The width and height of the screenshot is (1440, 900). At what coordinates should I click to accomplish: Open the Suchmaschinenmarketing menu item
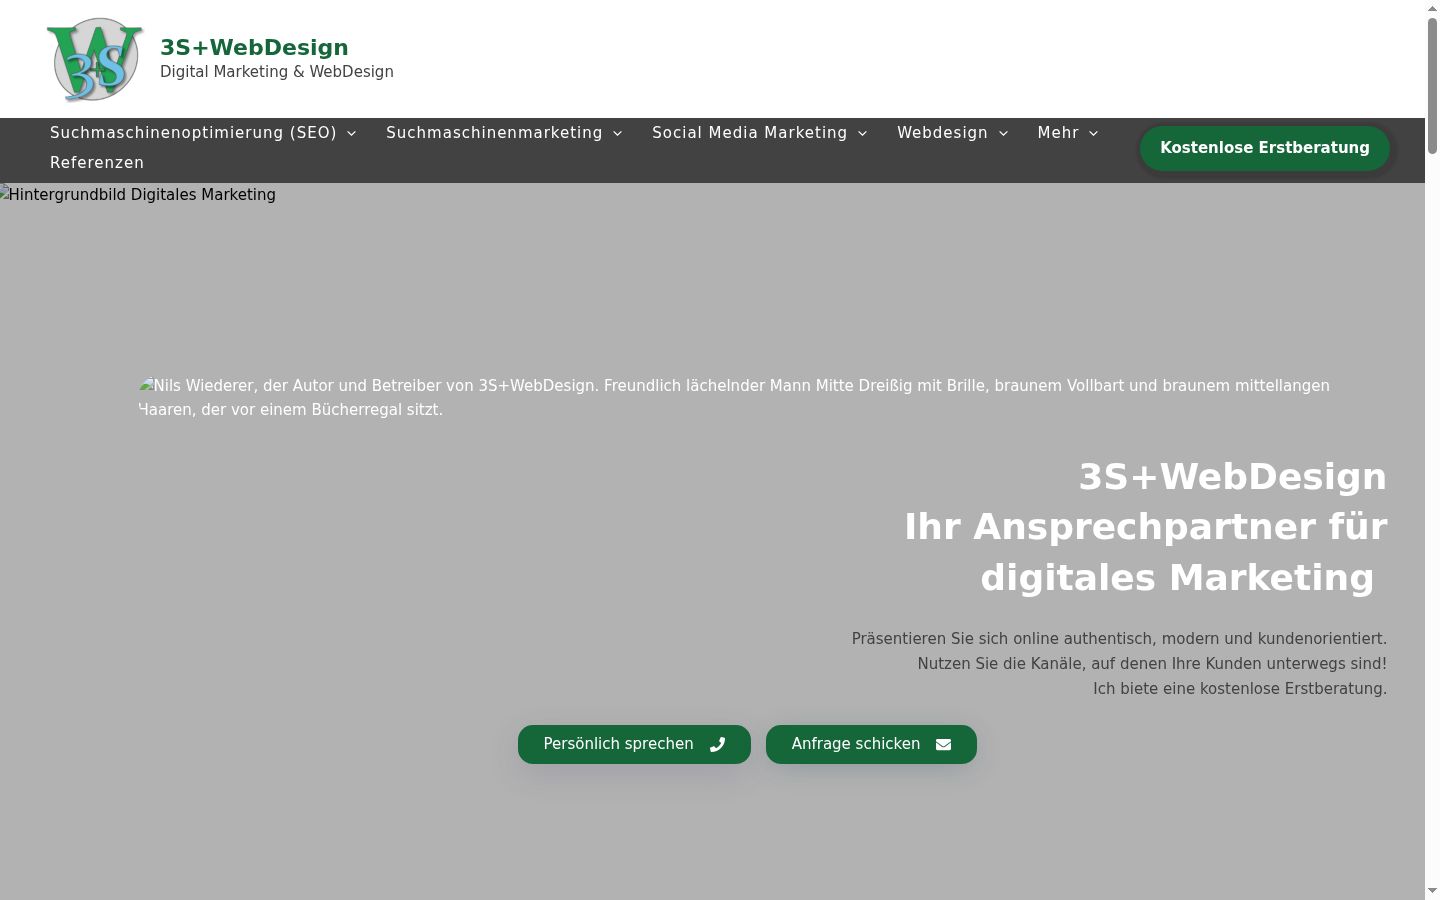pos(494,133)
